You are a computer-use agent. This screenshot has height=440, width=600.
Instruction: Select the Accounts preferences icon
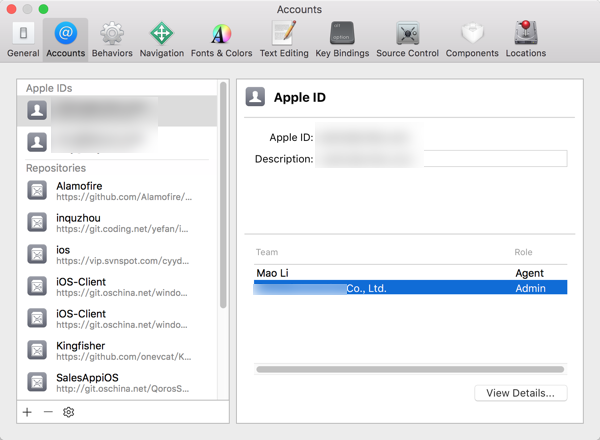pos(65,40)
